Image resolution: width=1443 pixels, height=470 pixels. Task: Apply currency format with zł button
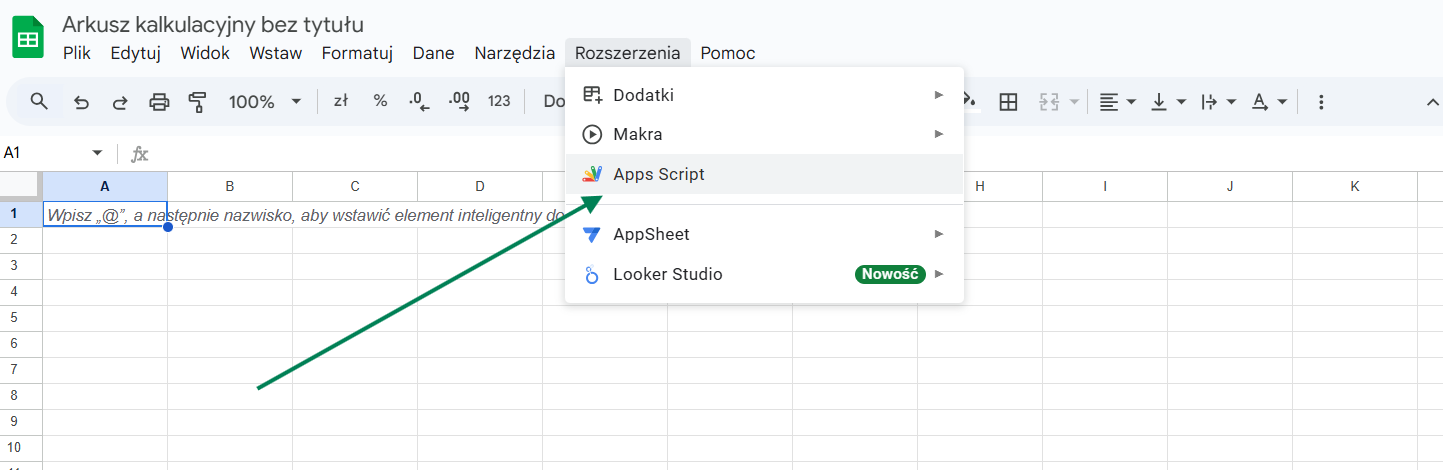pyautogui.click(x=340, y=101)
